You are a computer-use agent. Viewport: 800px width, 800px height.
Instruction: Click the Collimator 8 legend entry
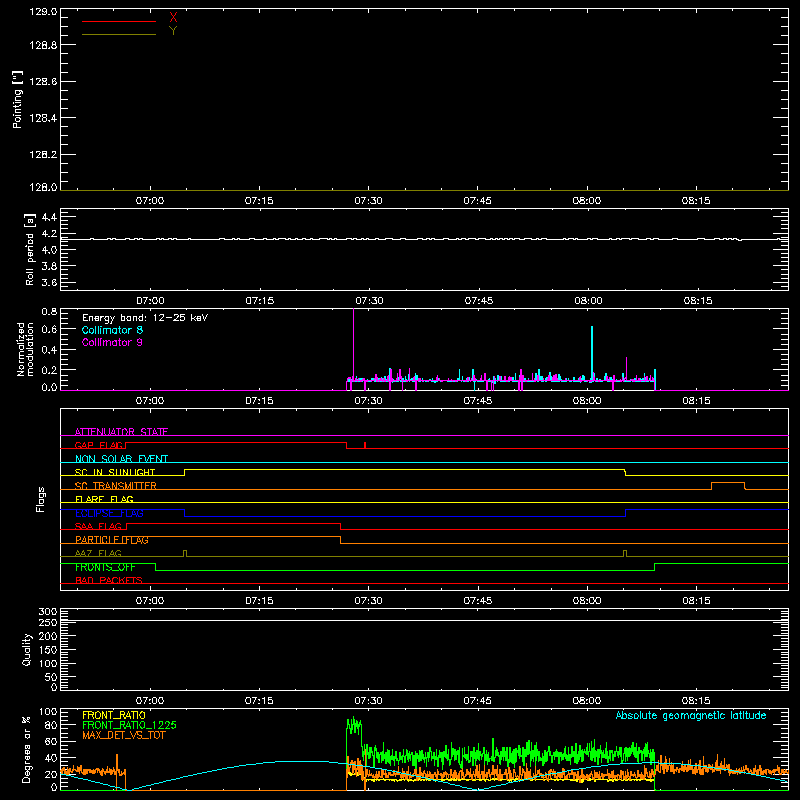112,330
